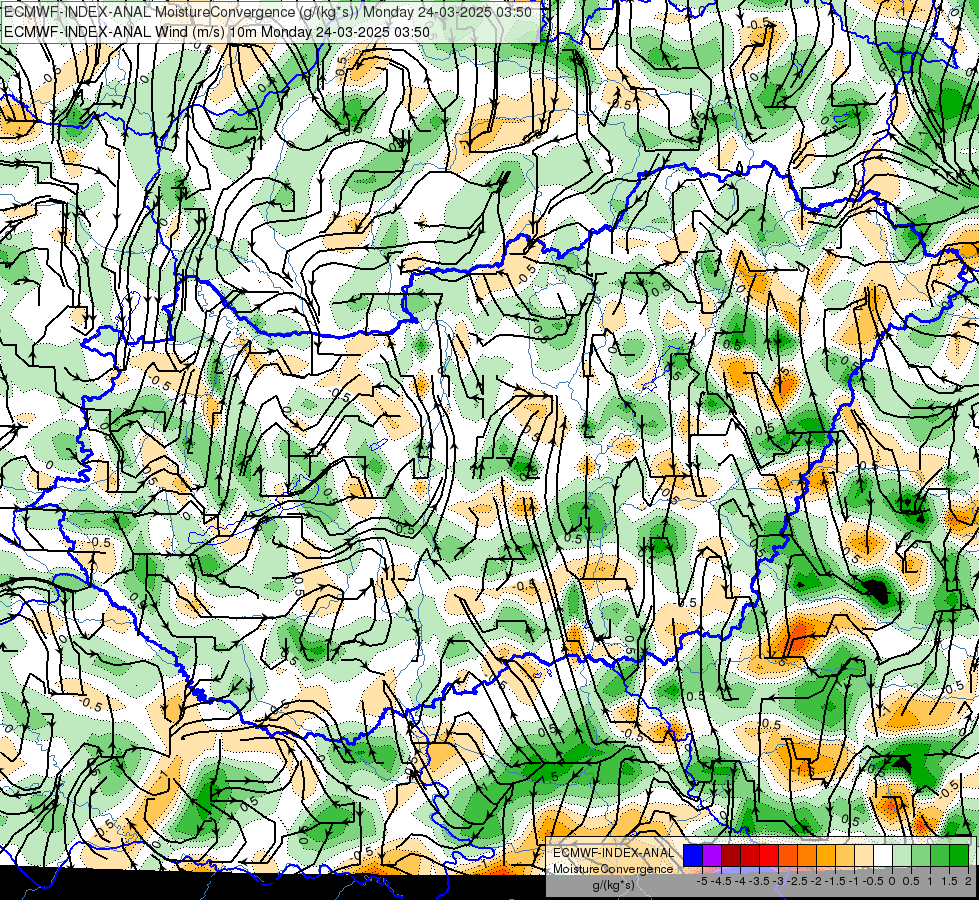
Task: Pick the white legend swatch
Action: tap(882, 855)
